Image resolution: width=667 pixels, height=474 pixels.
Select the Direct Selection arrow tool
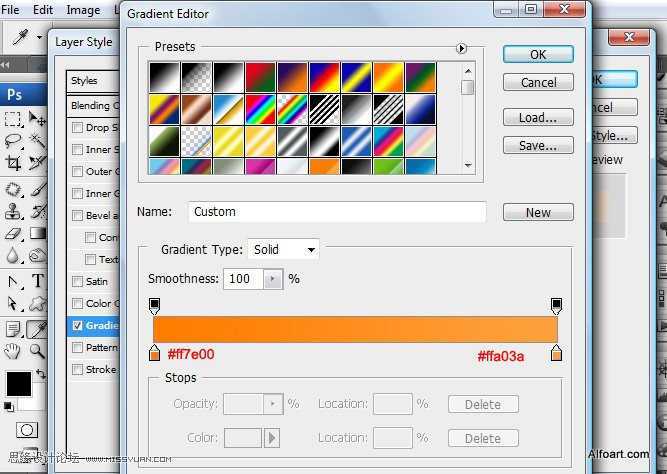coord(13,303)
